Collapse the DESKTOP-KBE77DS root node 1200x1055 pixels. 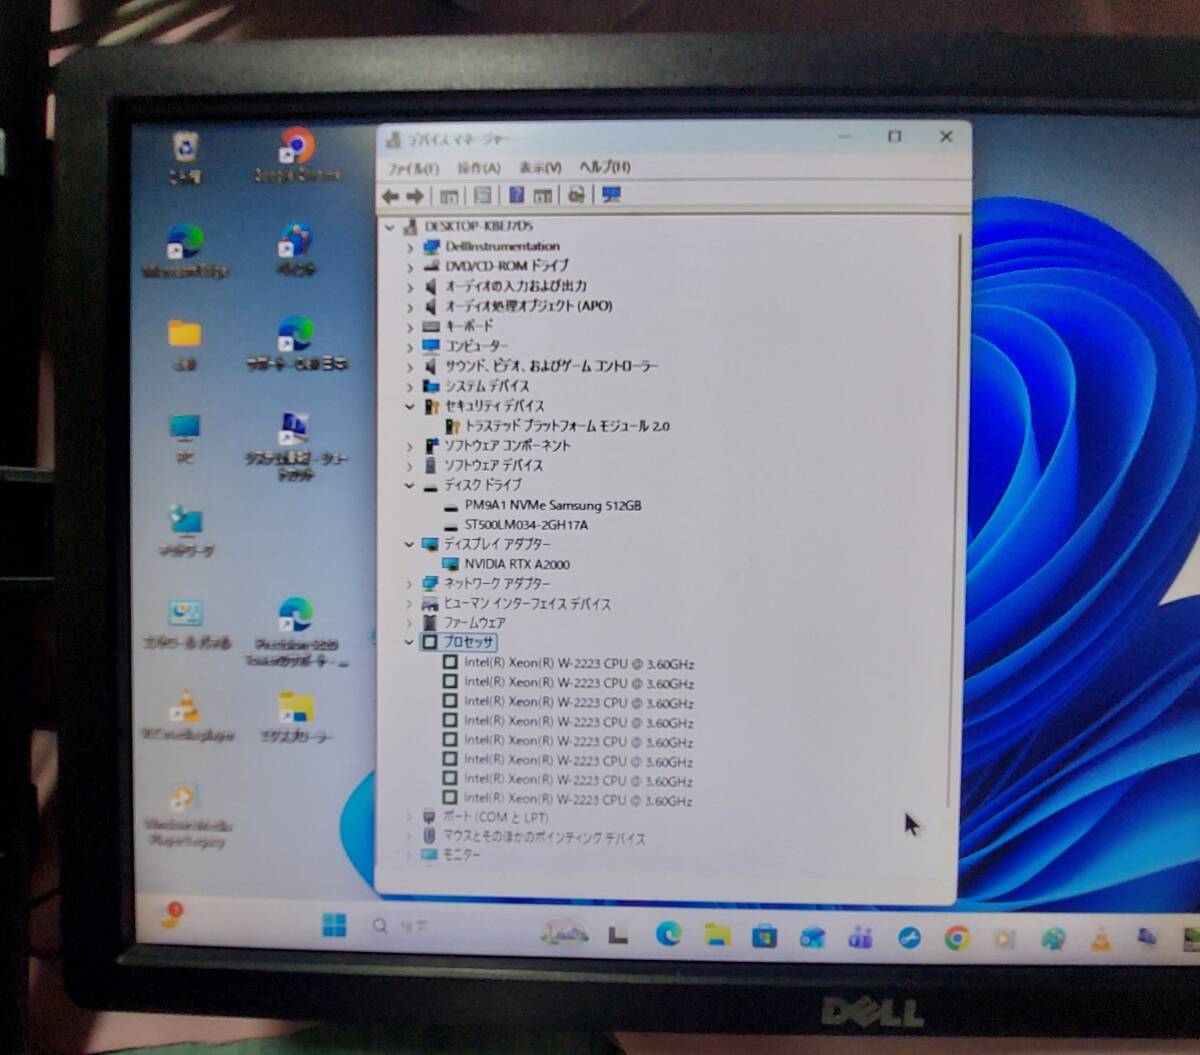click(x=390, y=227)
